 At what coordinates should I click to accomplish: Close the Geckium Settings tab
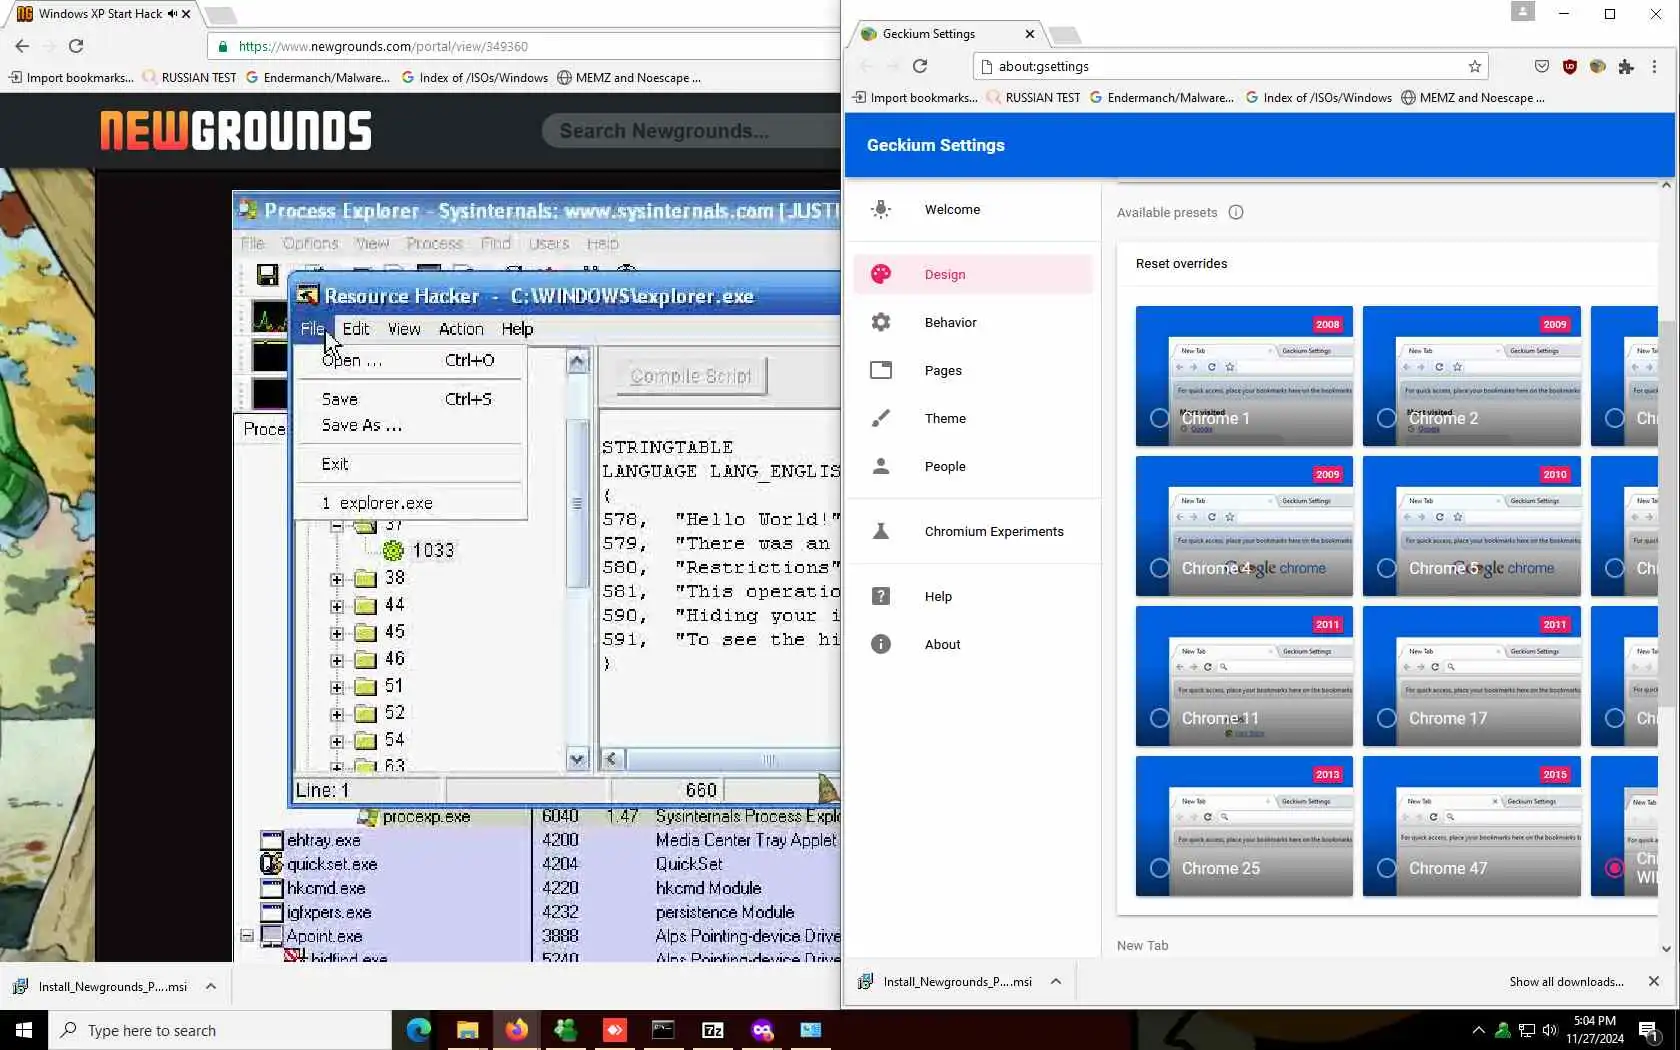click(1029, 34)
